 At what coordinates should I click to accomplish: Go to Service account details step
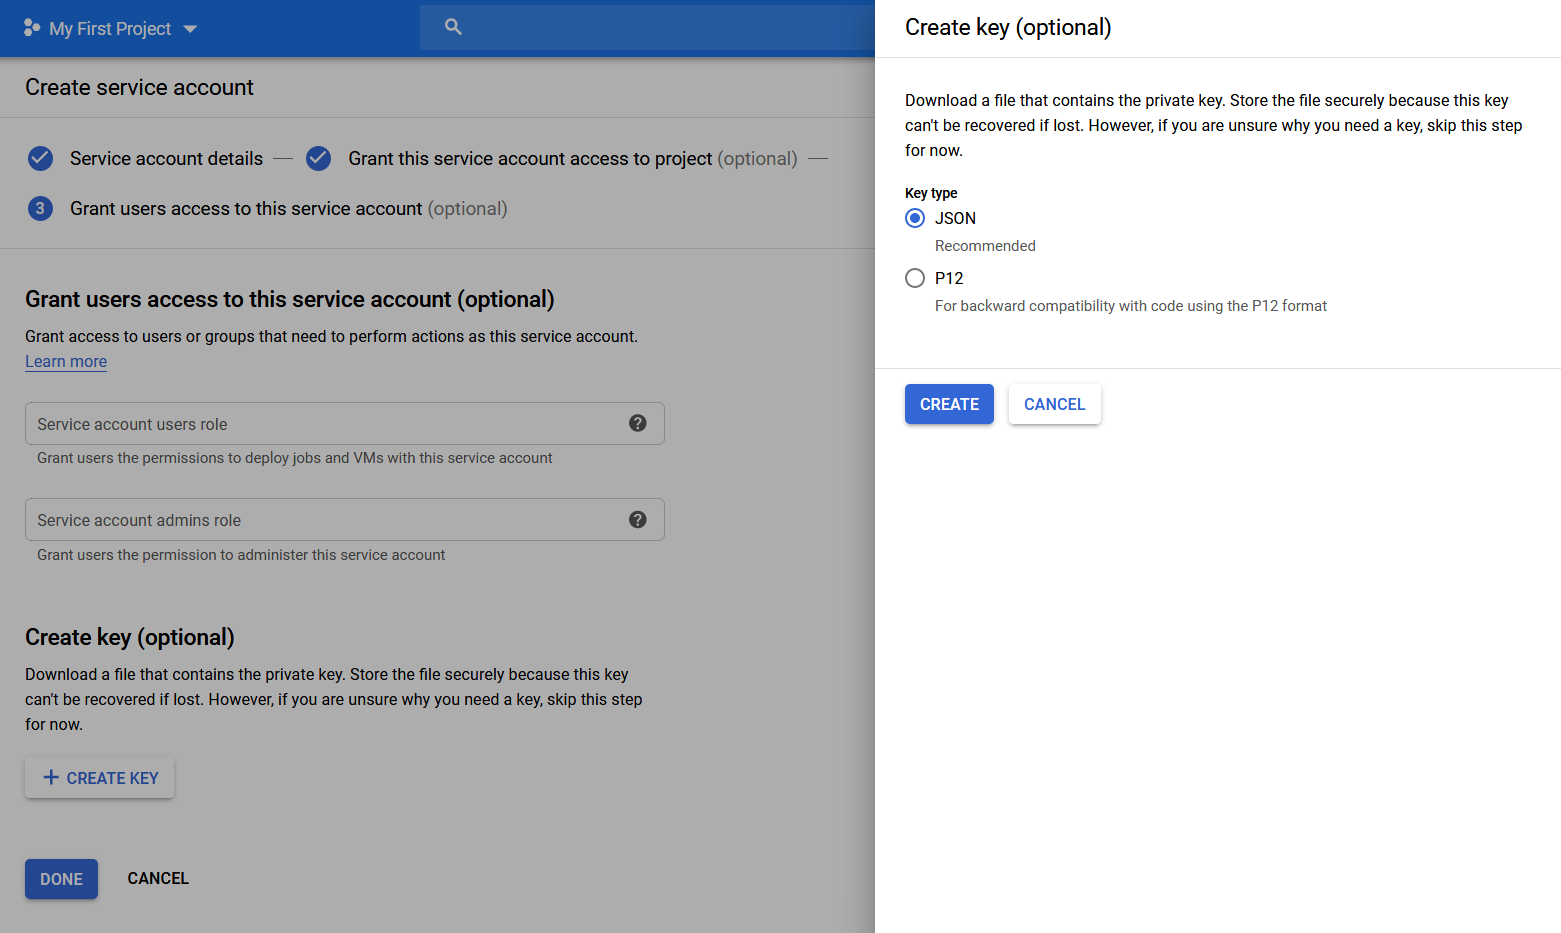pyautogui.click(x=166, y=159)
